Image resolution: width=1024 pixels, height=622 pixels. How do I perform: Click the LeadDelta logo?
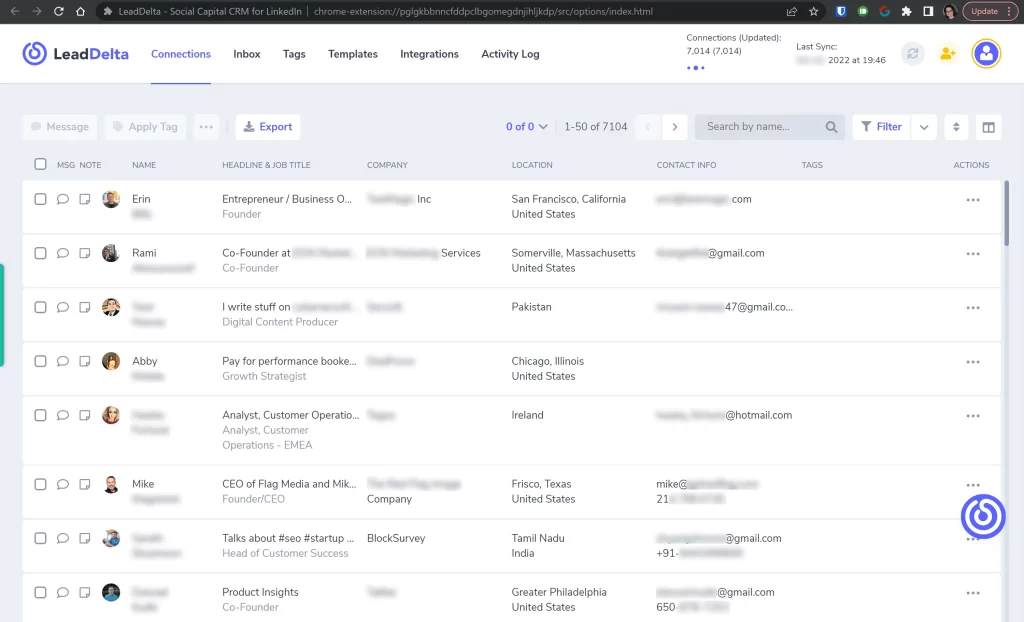76,54
